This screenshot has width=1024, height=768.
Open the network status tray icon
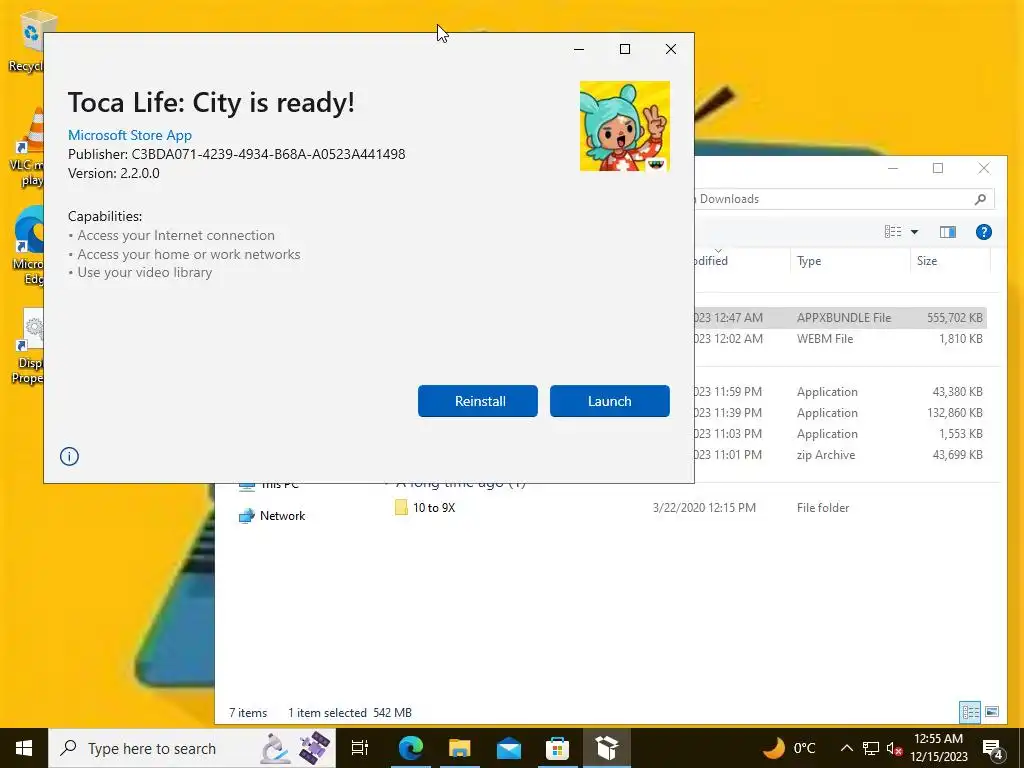coord(871,748)
